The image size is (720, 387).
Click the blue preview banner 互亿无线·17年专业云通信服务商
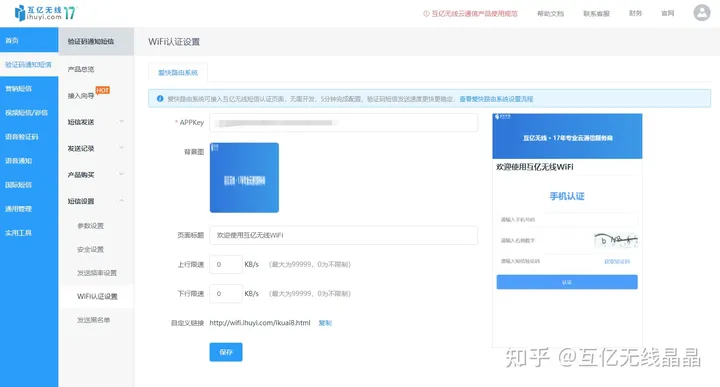point(567,136)
